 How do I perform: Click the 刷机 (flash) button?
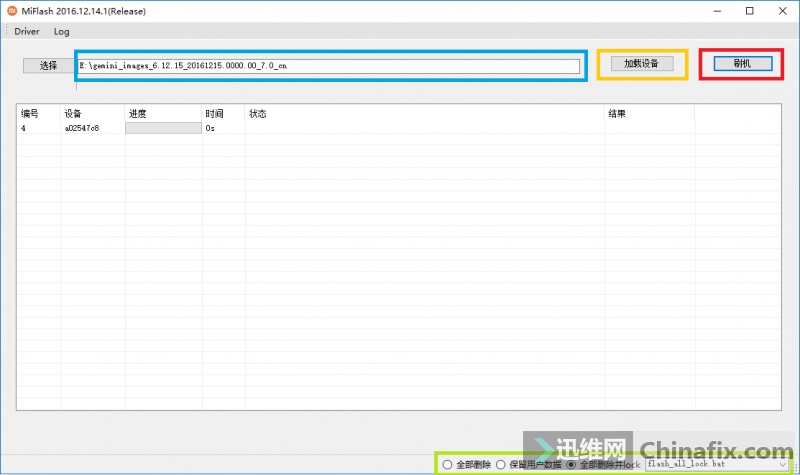(x=742, y=64)
